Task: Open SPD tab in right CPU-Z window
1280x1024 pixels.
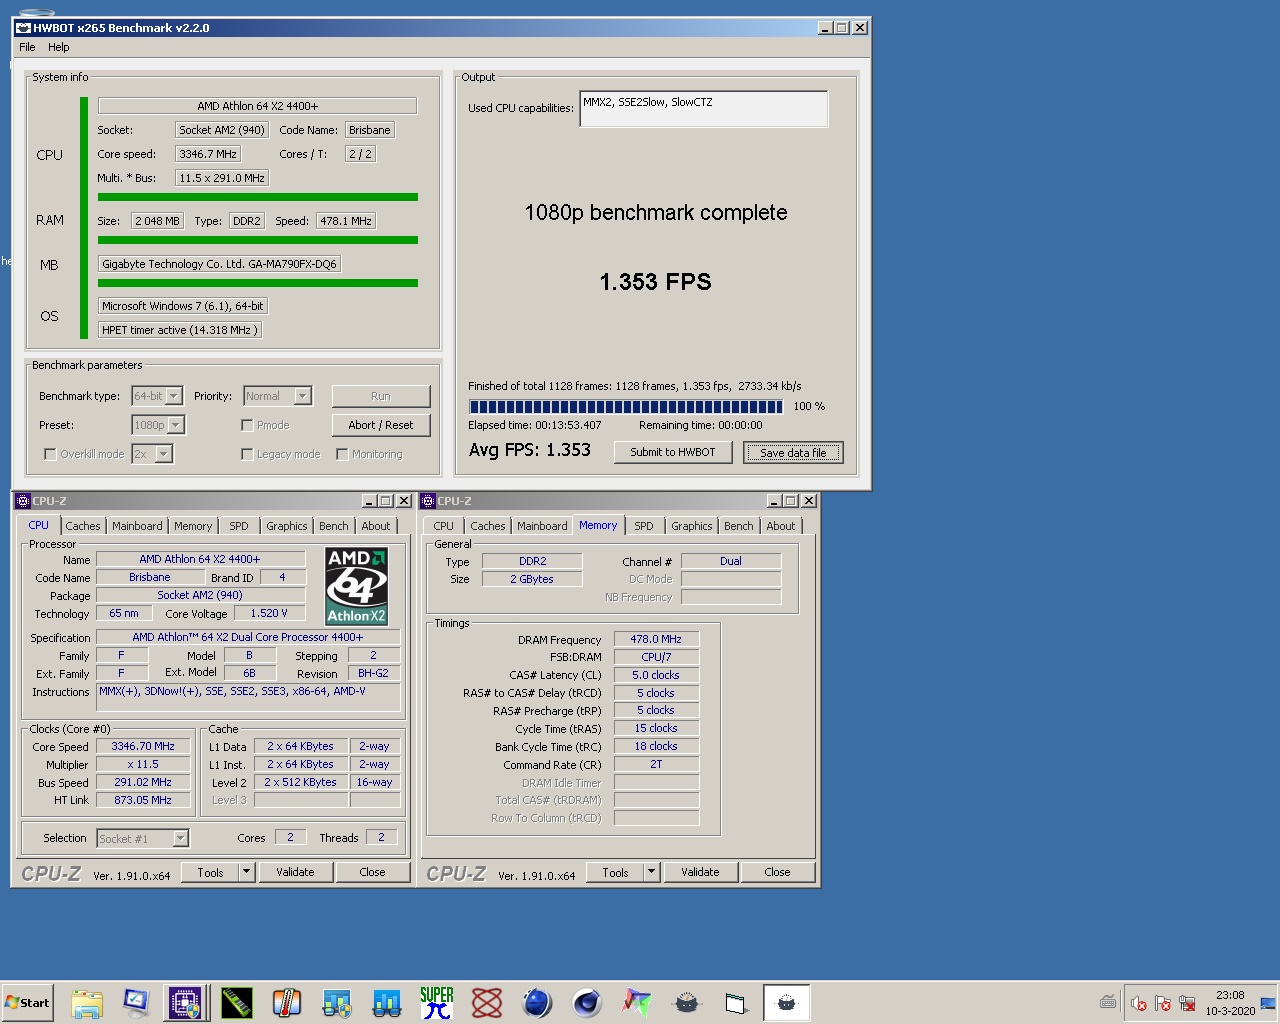Action: [x=644, y=526]
